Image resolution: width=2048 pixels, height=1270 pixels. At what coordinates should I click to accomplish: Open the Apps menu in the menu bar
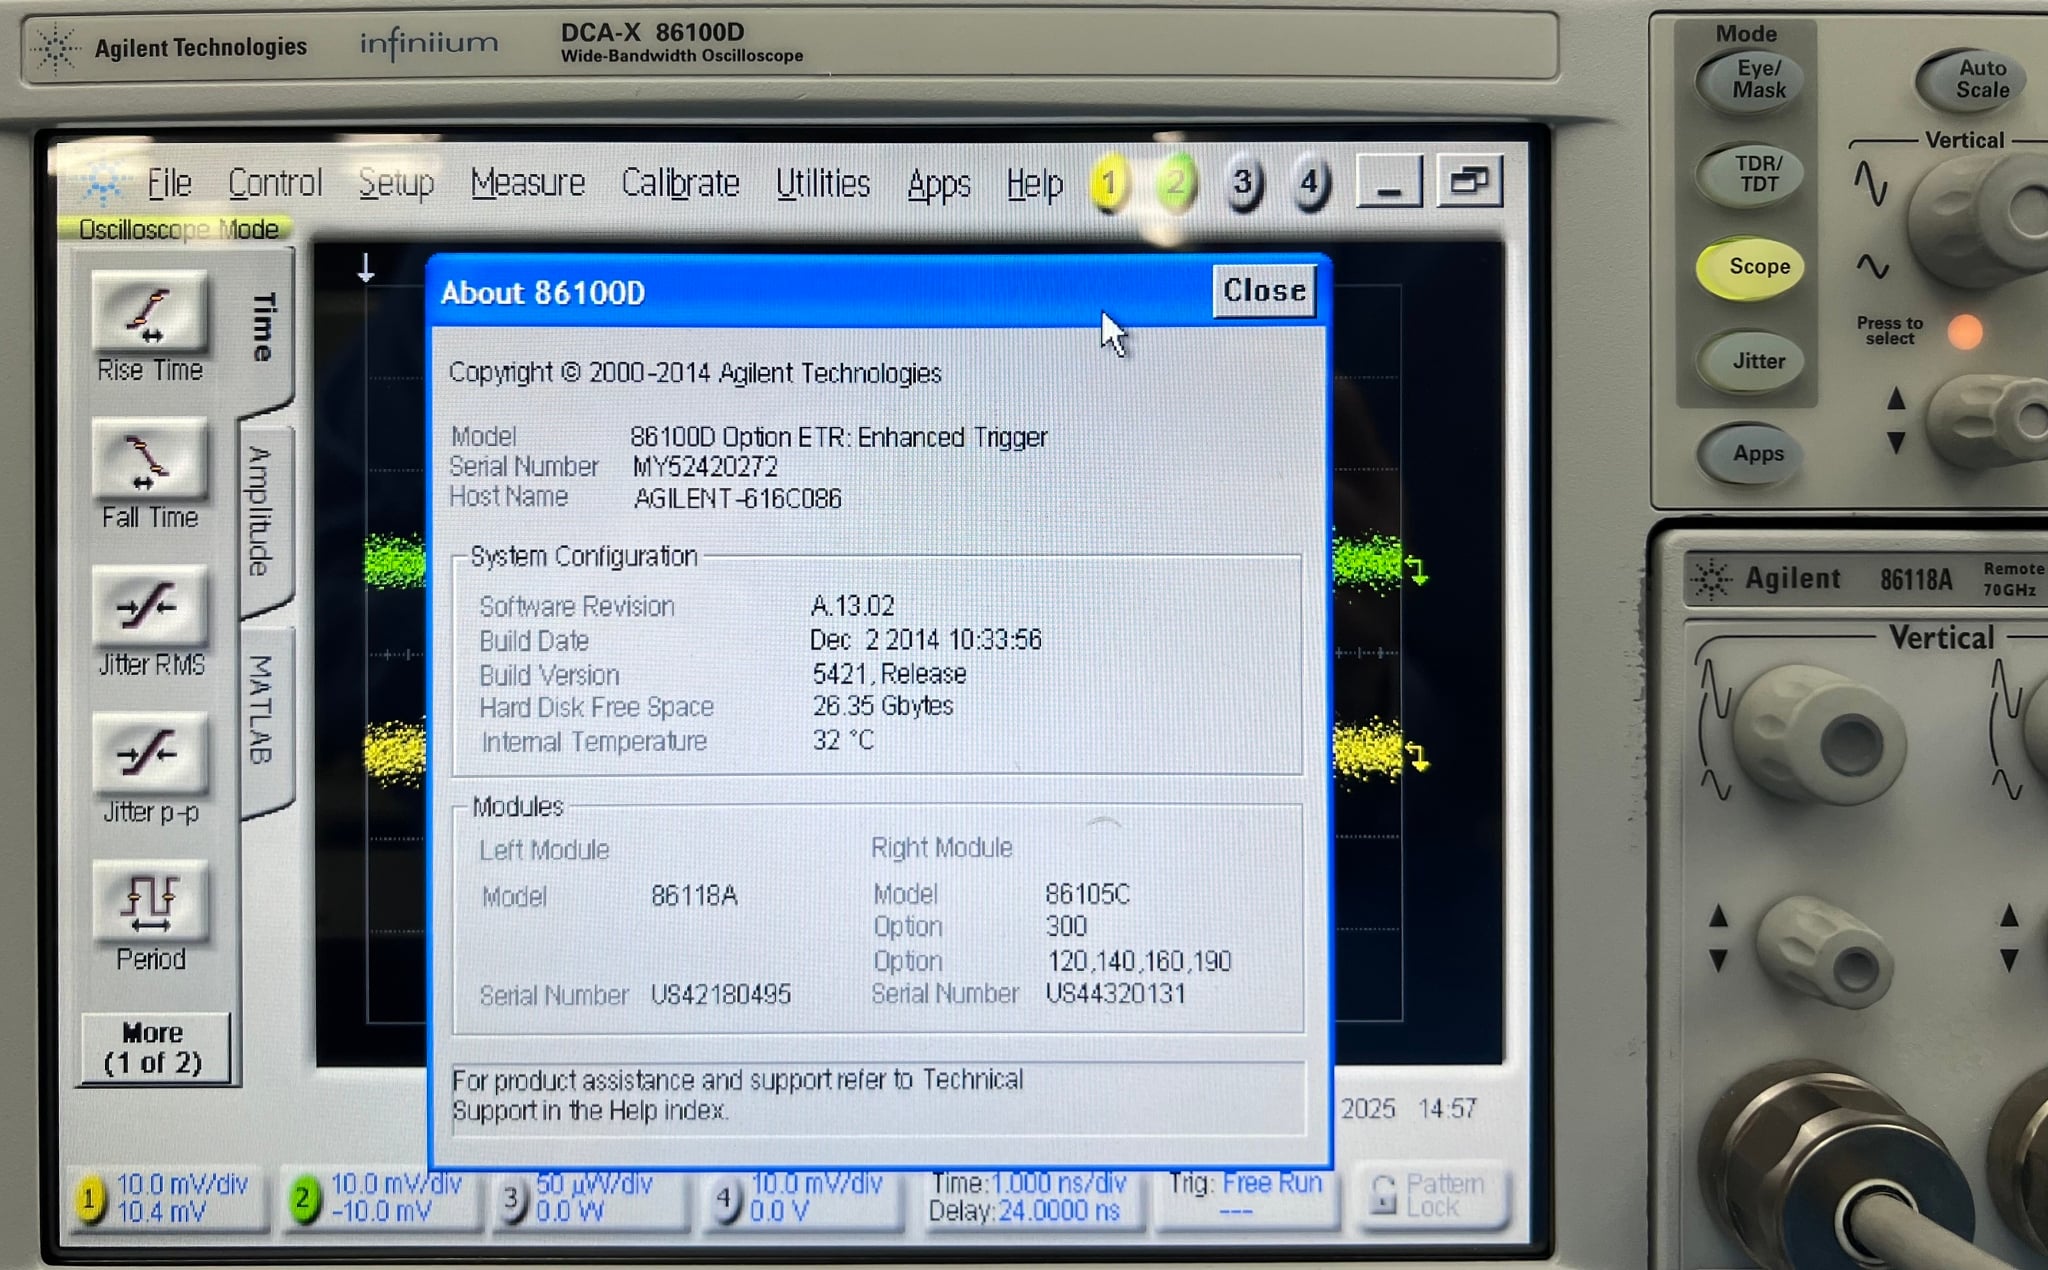(939, 185)
